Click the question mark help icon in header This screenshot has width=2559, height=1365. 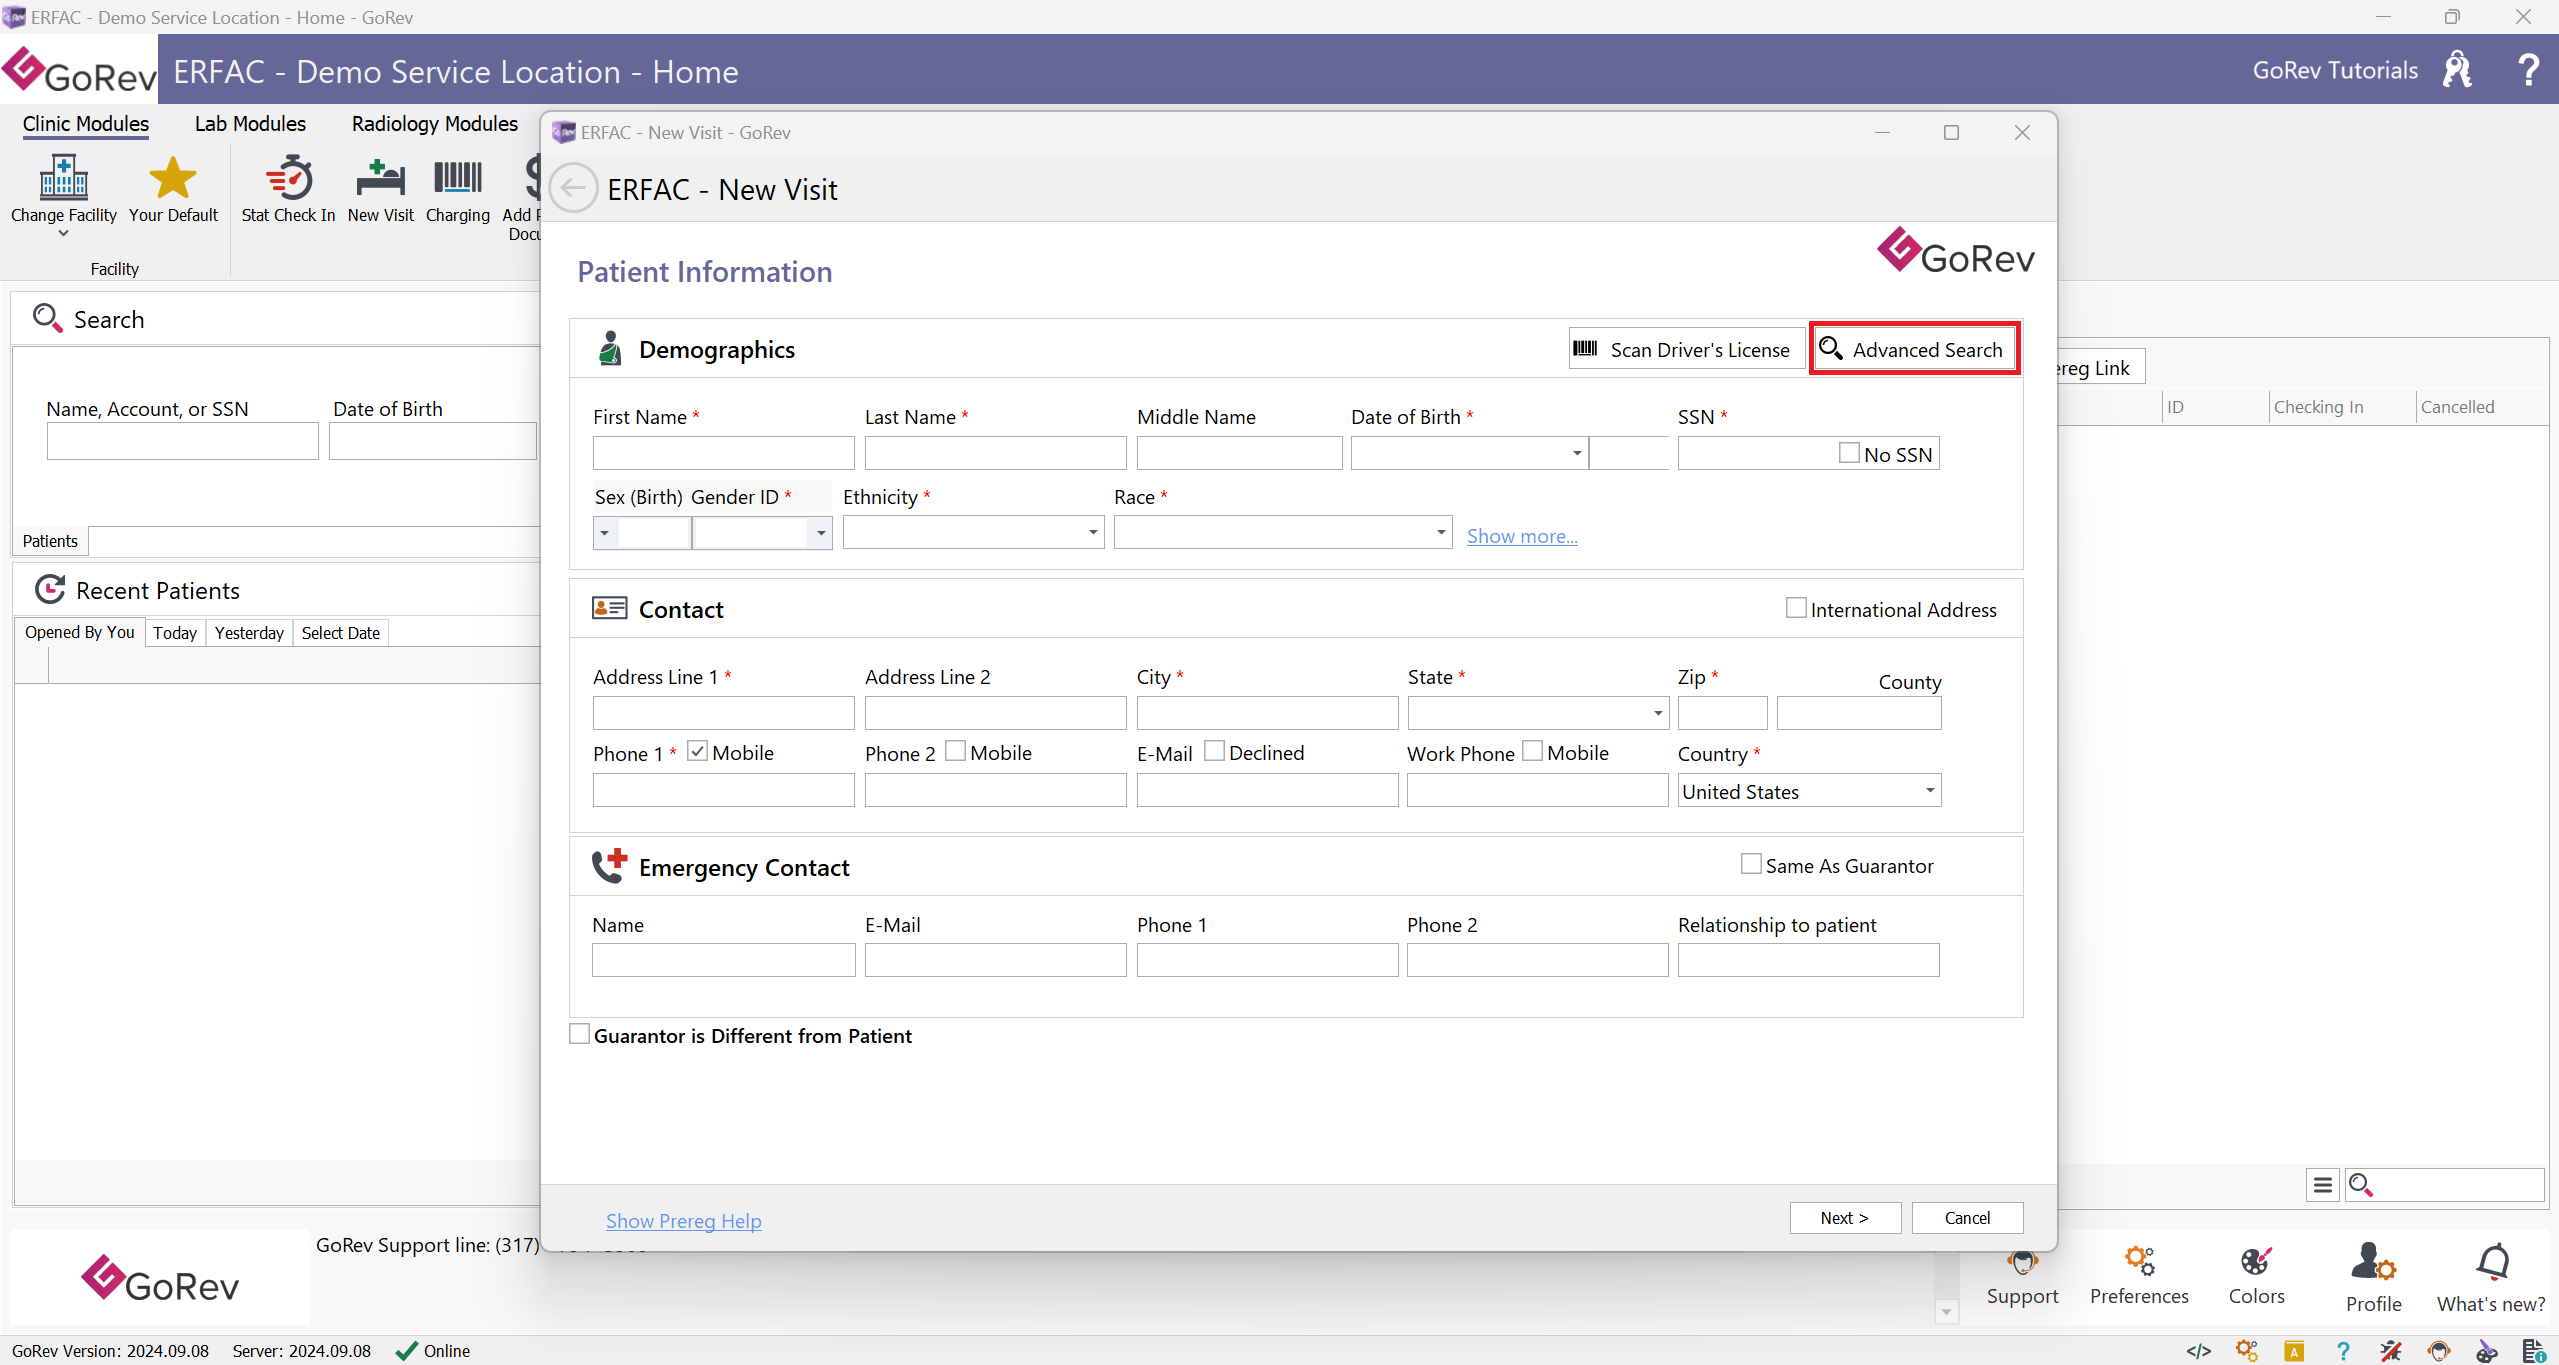click(x=2528, y=70)
